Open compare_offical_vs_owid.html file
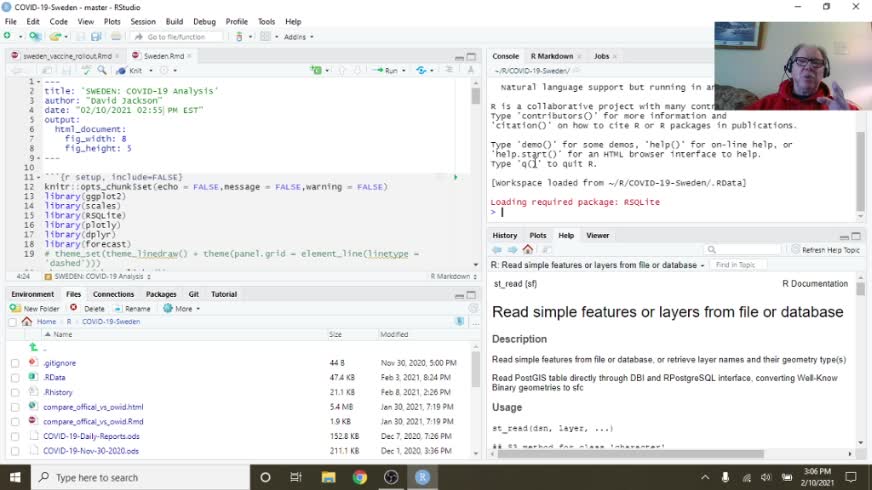This screenshot has height=490, width=872. point(93,407)
